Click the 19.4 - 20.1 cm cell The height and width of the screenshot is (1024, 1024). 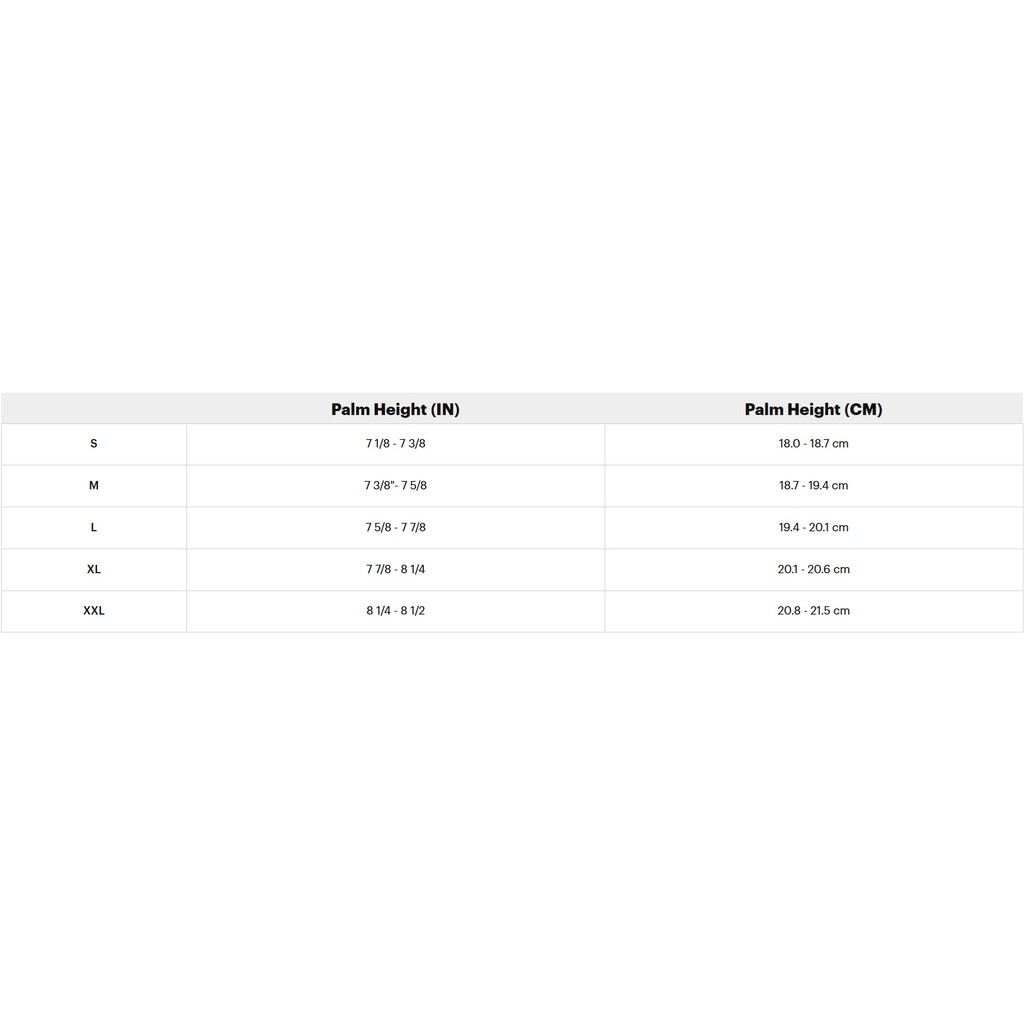coord(814,528)
